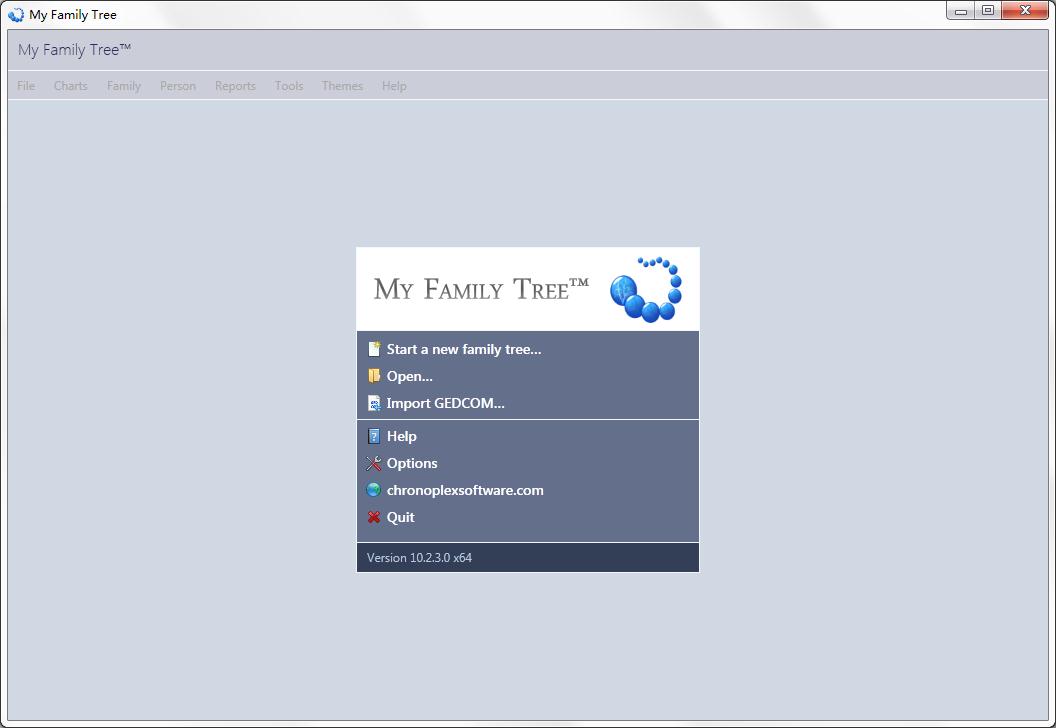1056x728 pixels.
Task: Click the red X Quit icon
Action: pos(374,517)
